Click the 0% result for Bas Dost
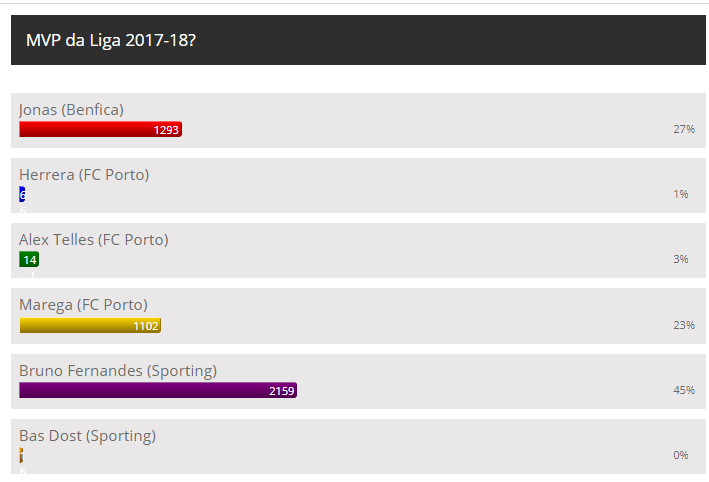This screenshot has width=709, height=482. pyautogui.click(x=681, y=455)
